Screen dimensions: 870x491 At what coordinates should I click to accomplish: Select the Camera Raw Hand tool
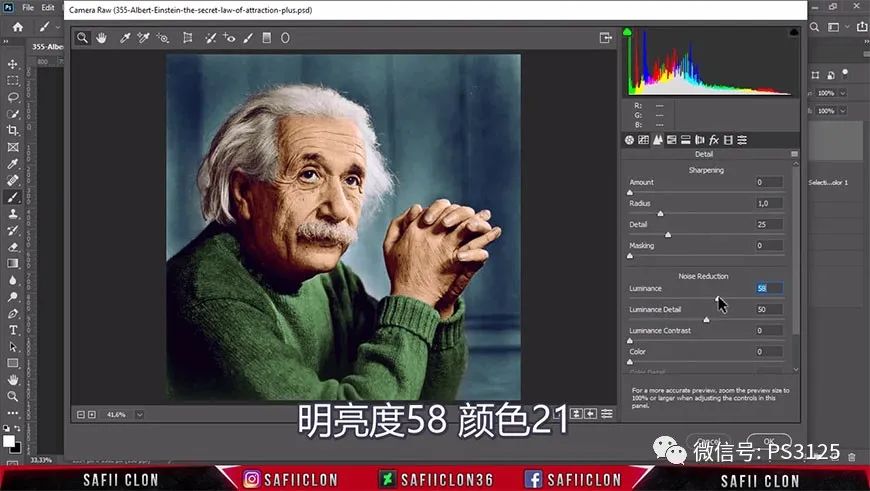click(x=101, y=38)
